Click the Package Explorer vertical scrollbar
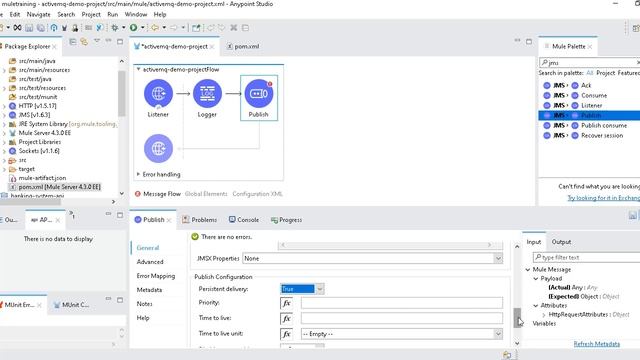The width and height of the screenshot is (640, 360). 122,93
